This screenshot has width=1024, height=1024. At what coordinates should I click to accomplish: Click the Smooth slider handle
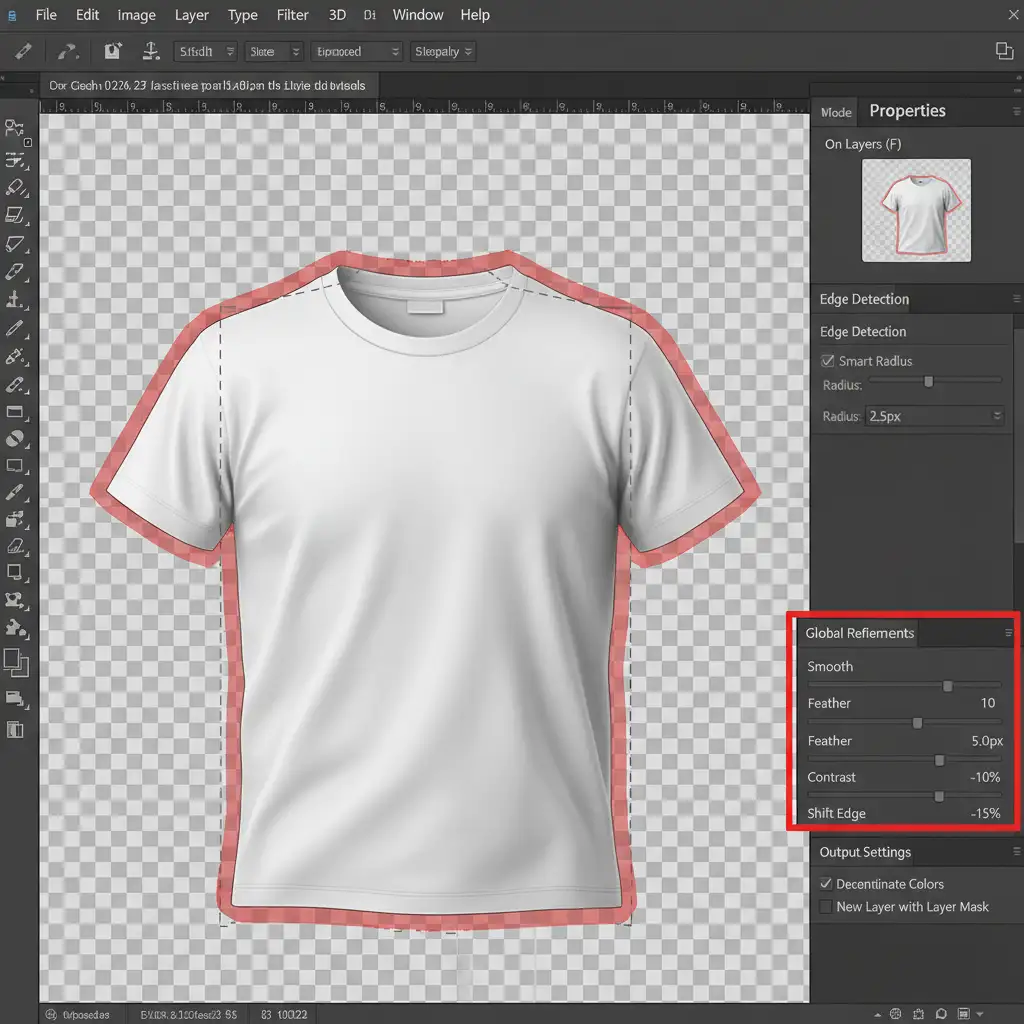point(947,686)
